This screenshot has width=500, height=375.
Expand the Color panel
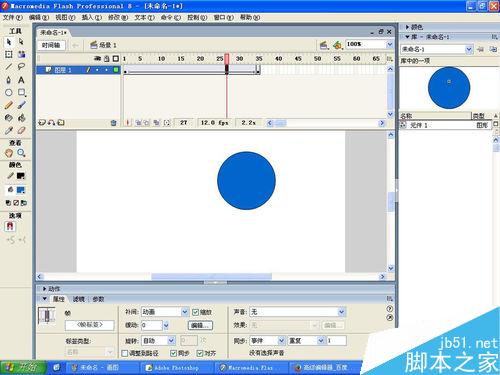[x=407, y=27]
